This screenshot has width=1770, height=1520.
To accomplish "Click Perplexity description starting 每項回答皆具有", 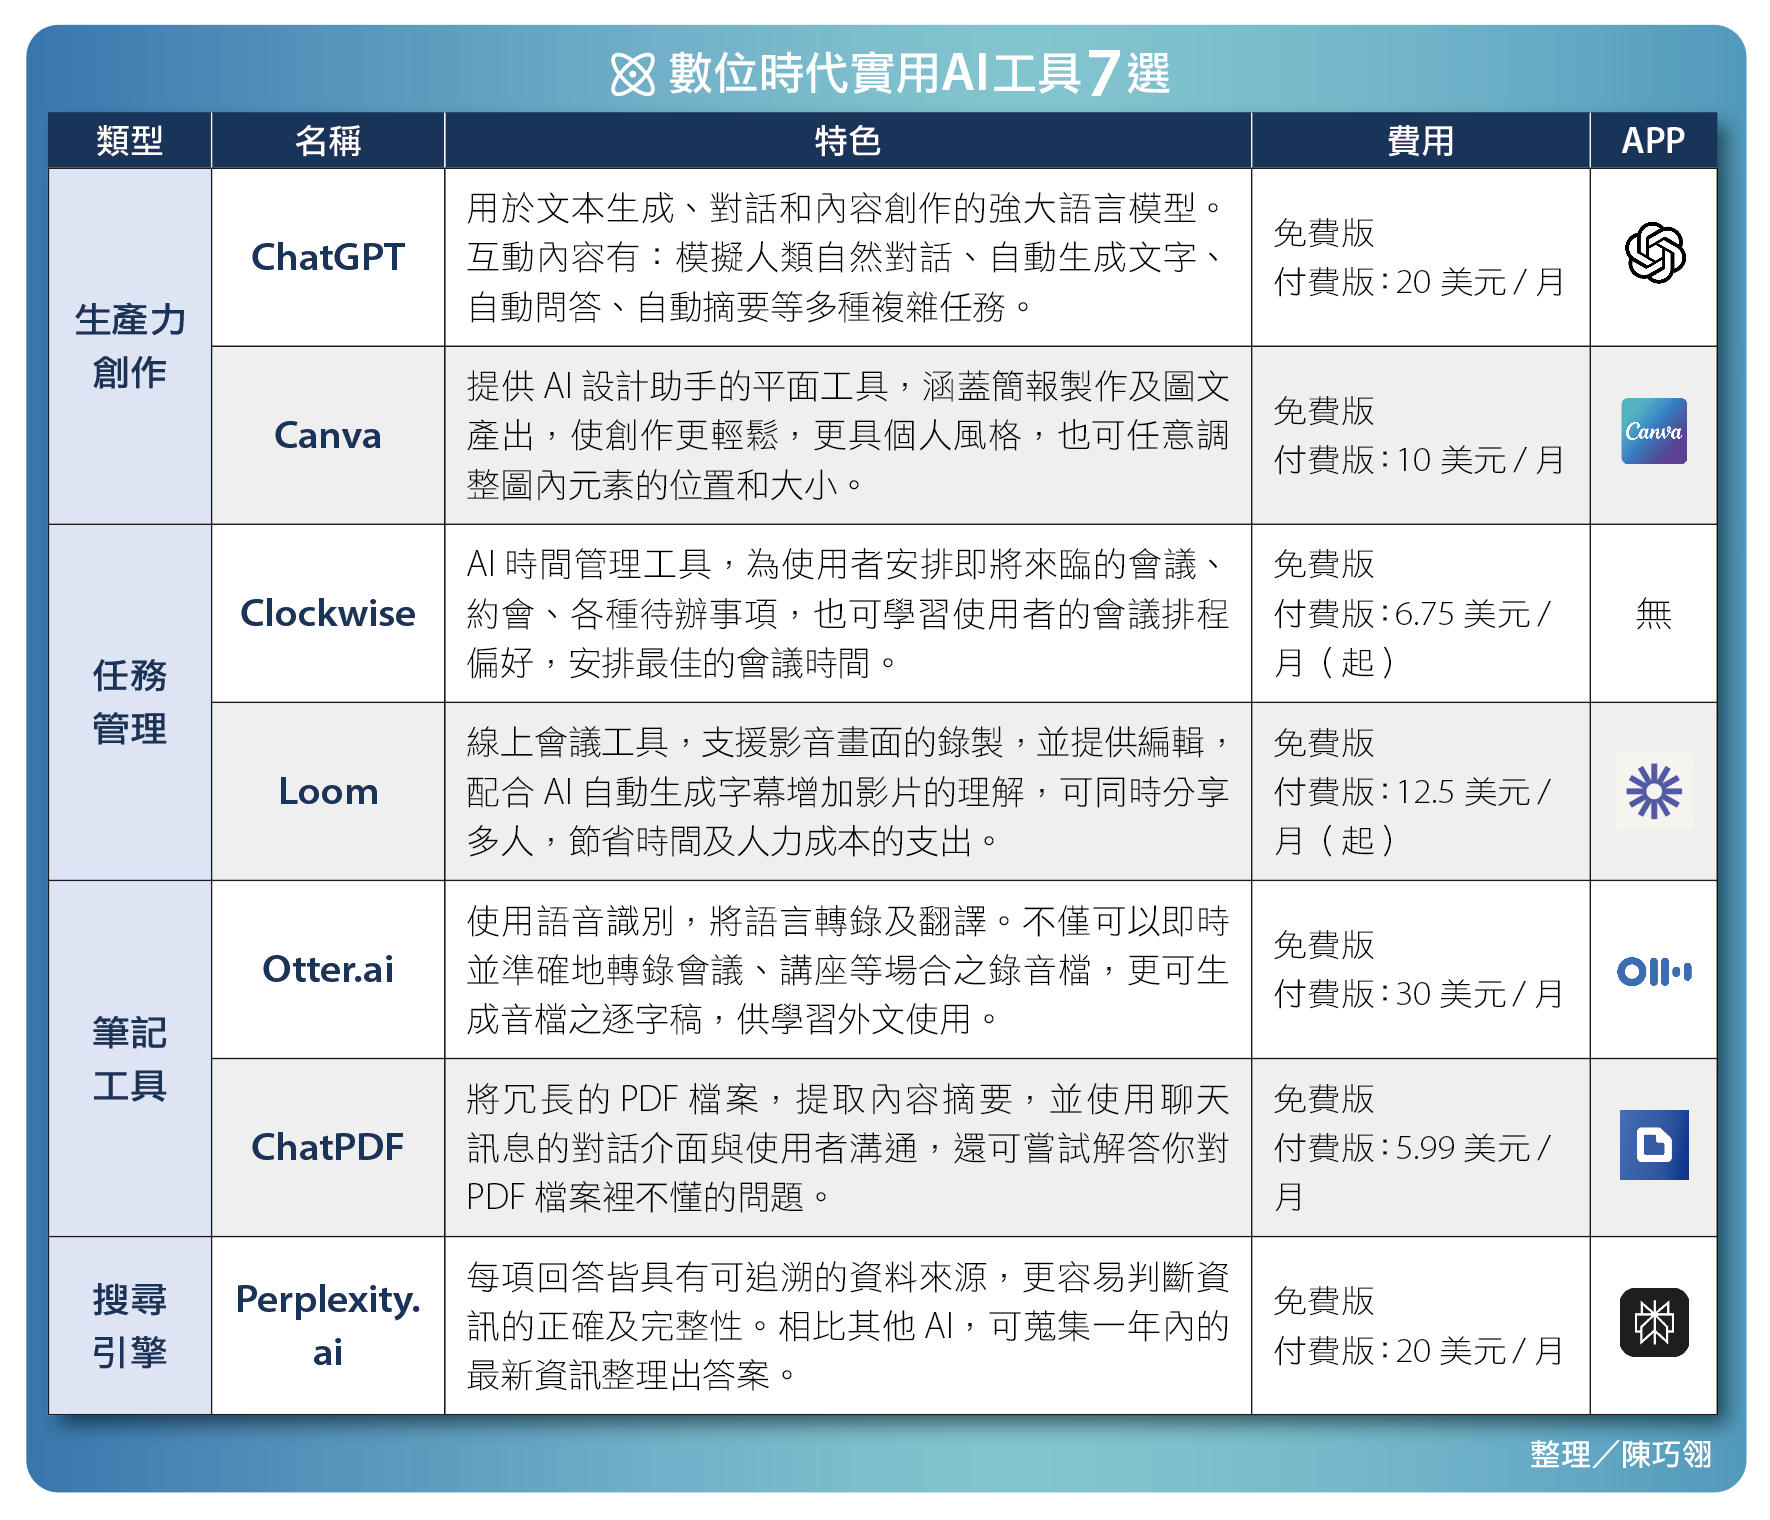I will (x=848, y=1325).
